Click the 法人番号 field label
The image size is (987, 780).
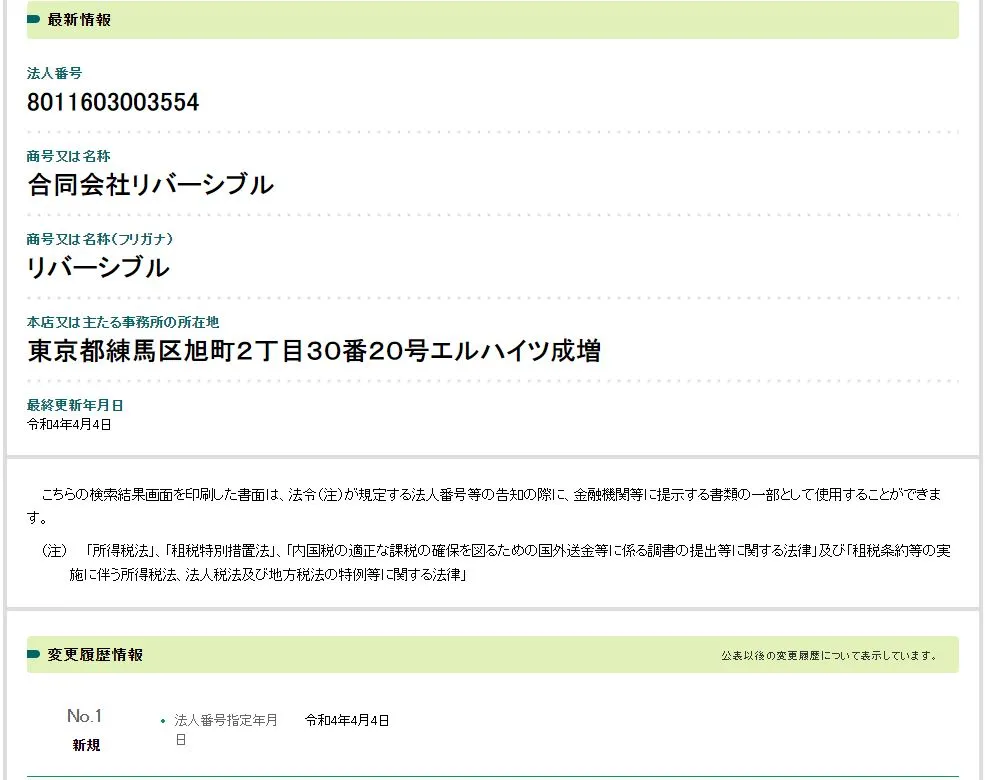[54, 73]
